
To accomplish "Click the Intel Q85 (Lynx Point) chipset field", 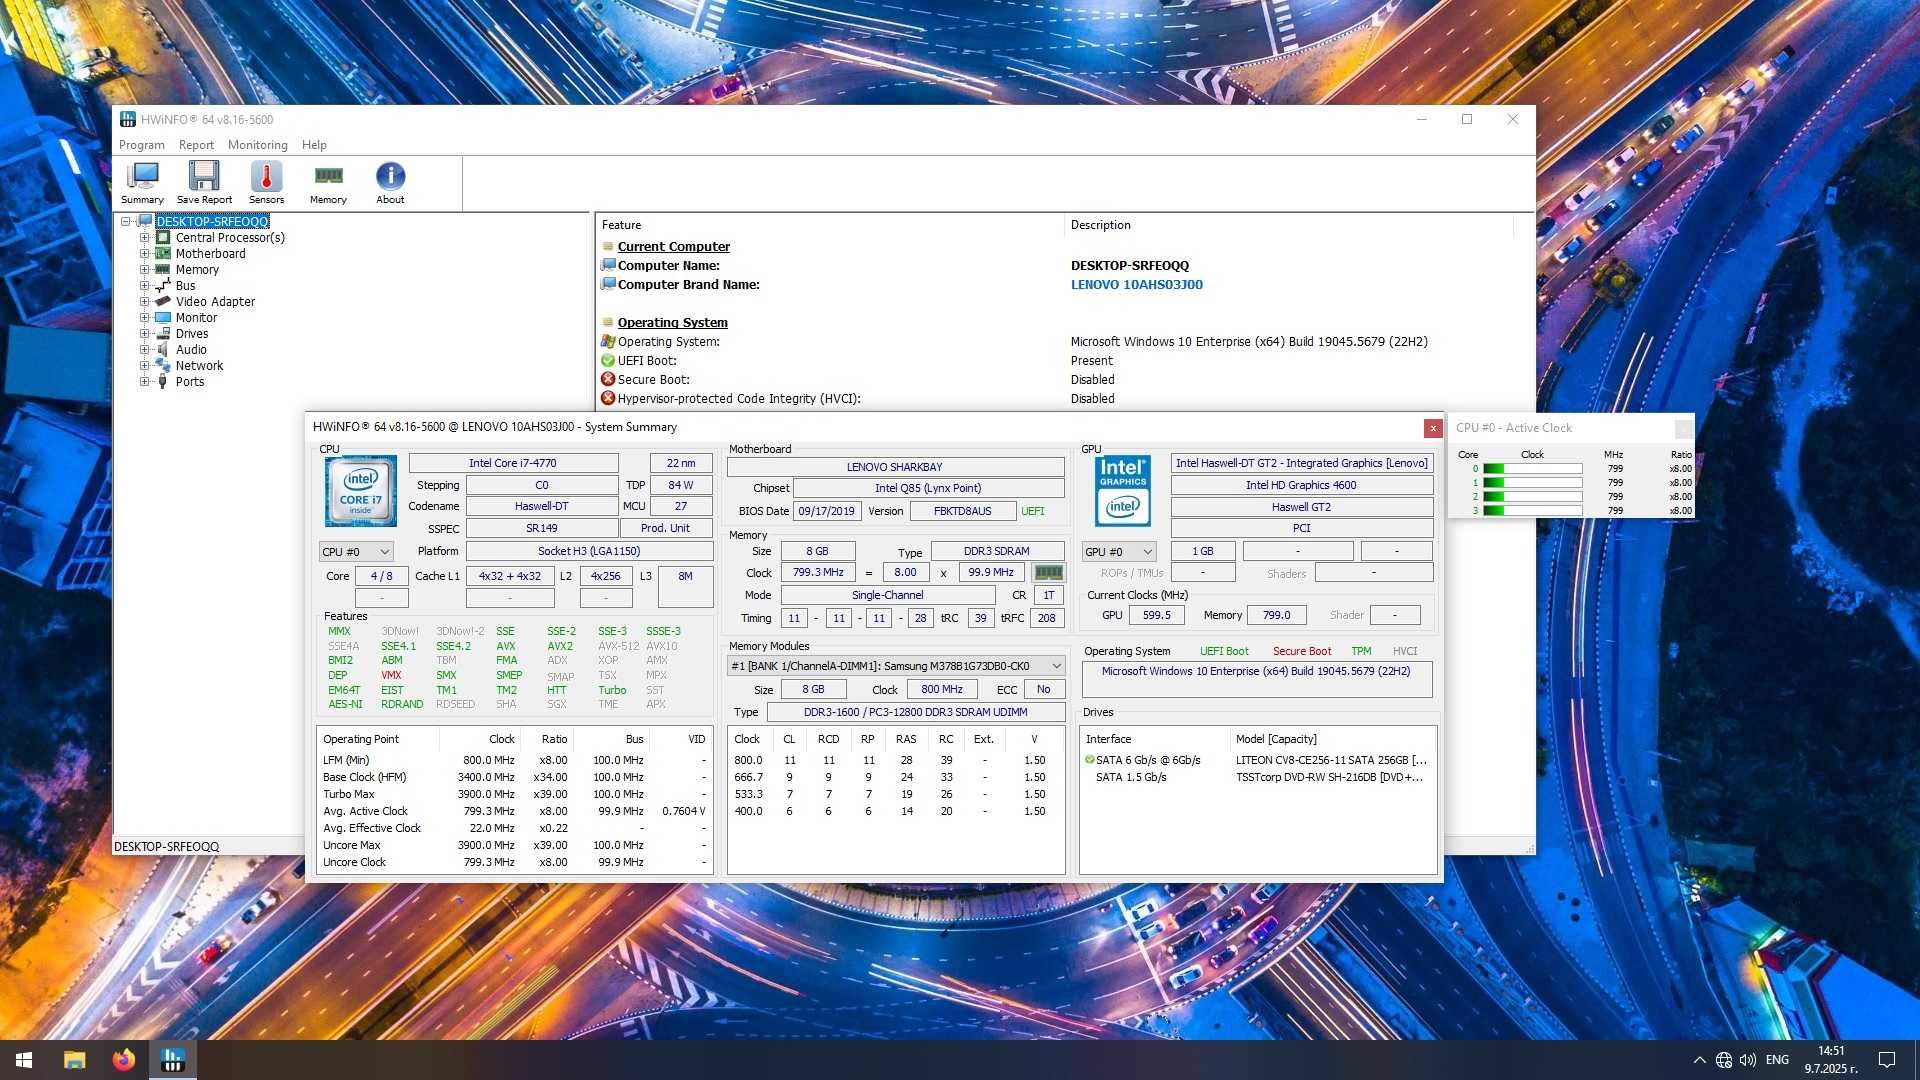I will click(928, 488).
